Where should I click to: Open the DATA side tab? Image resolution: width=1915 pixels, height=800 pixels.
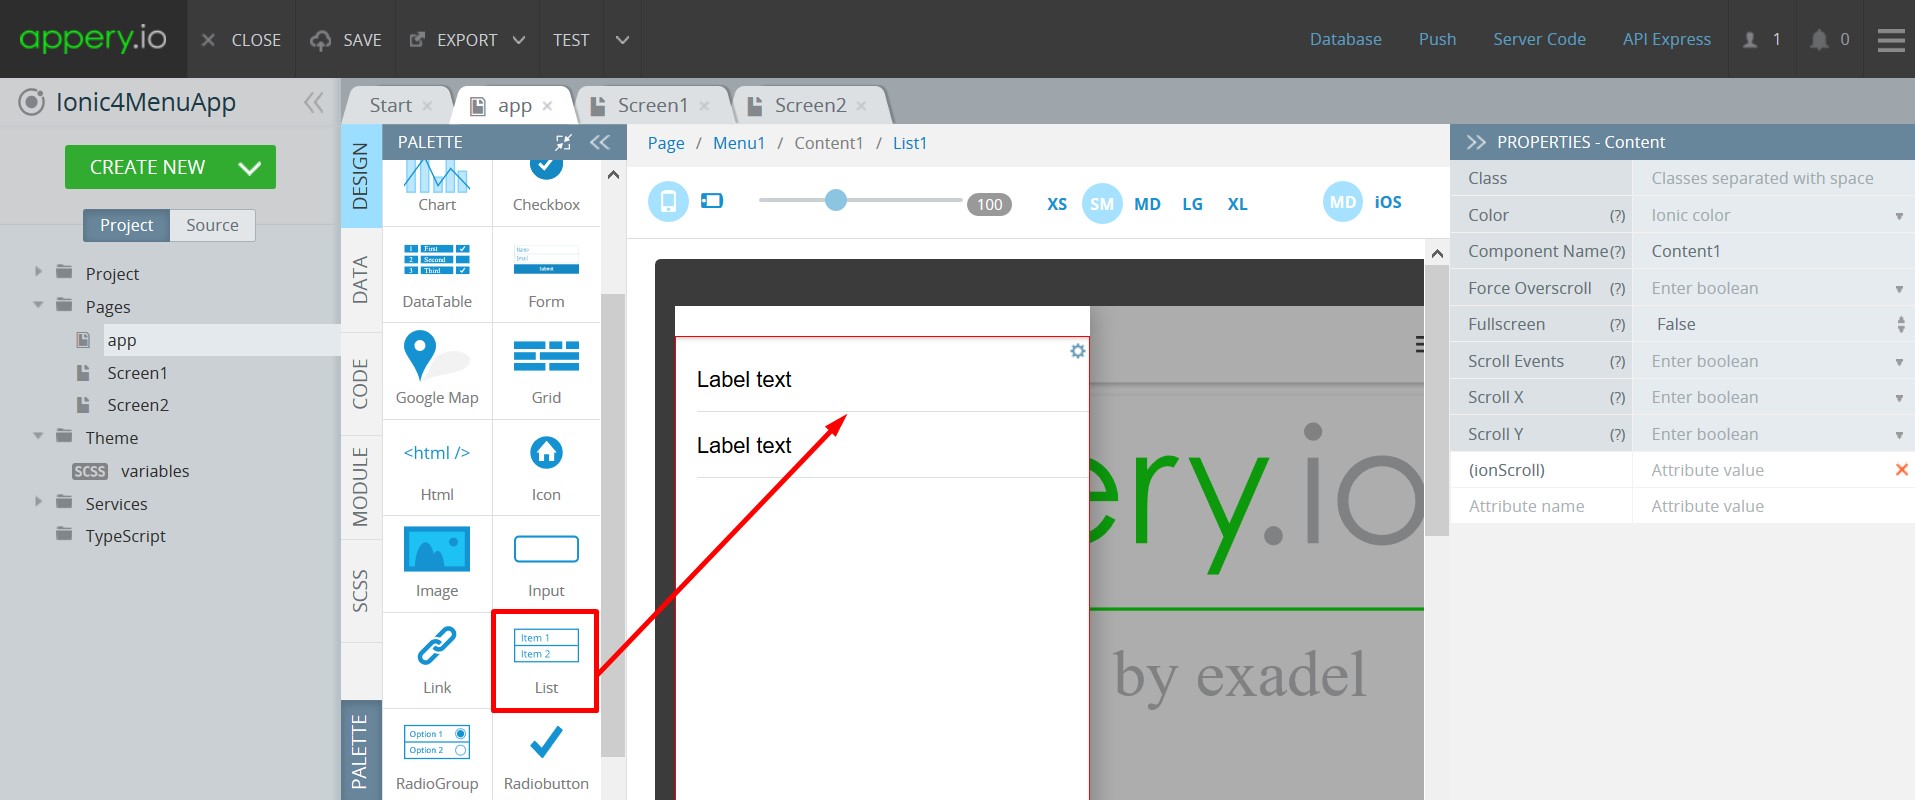point(361,280)
